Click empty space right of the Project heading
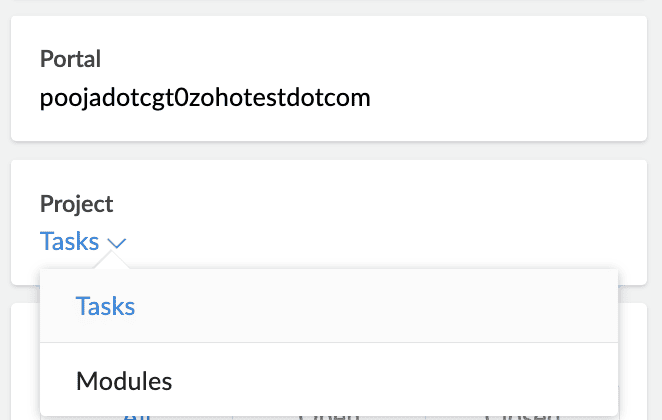 400,204
